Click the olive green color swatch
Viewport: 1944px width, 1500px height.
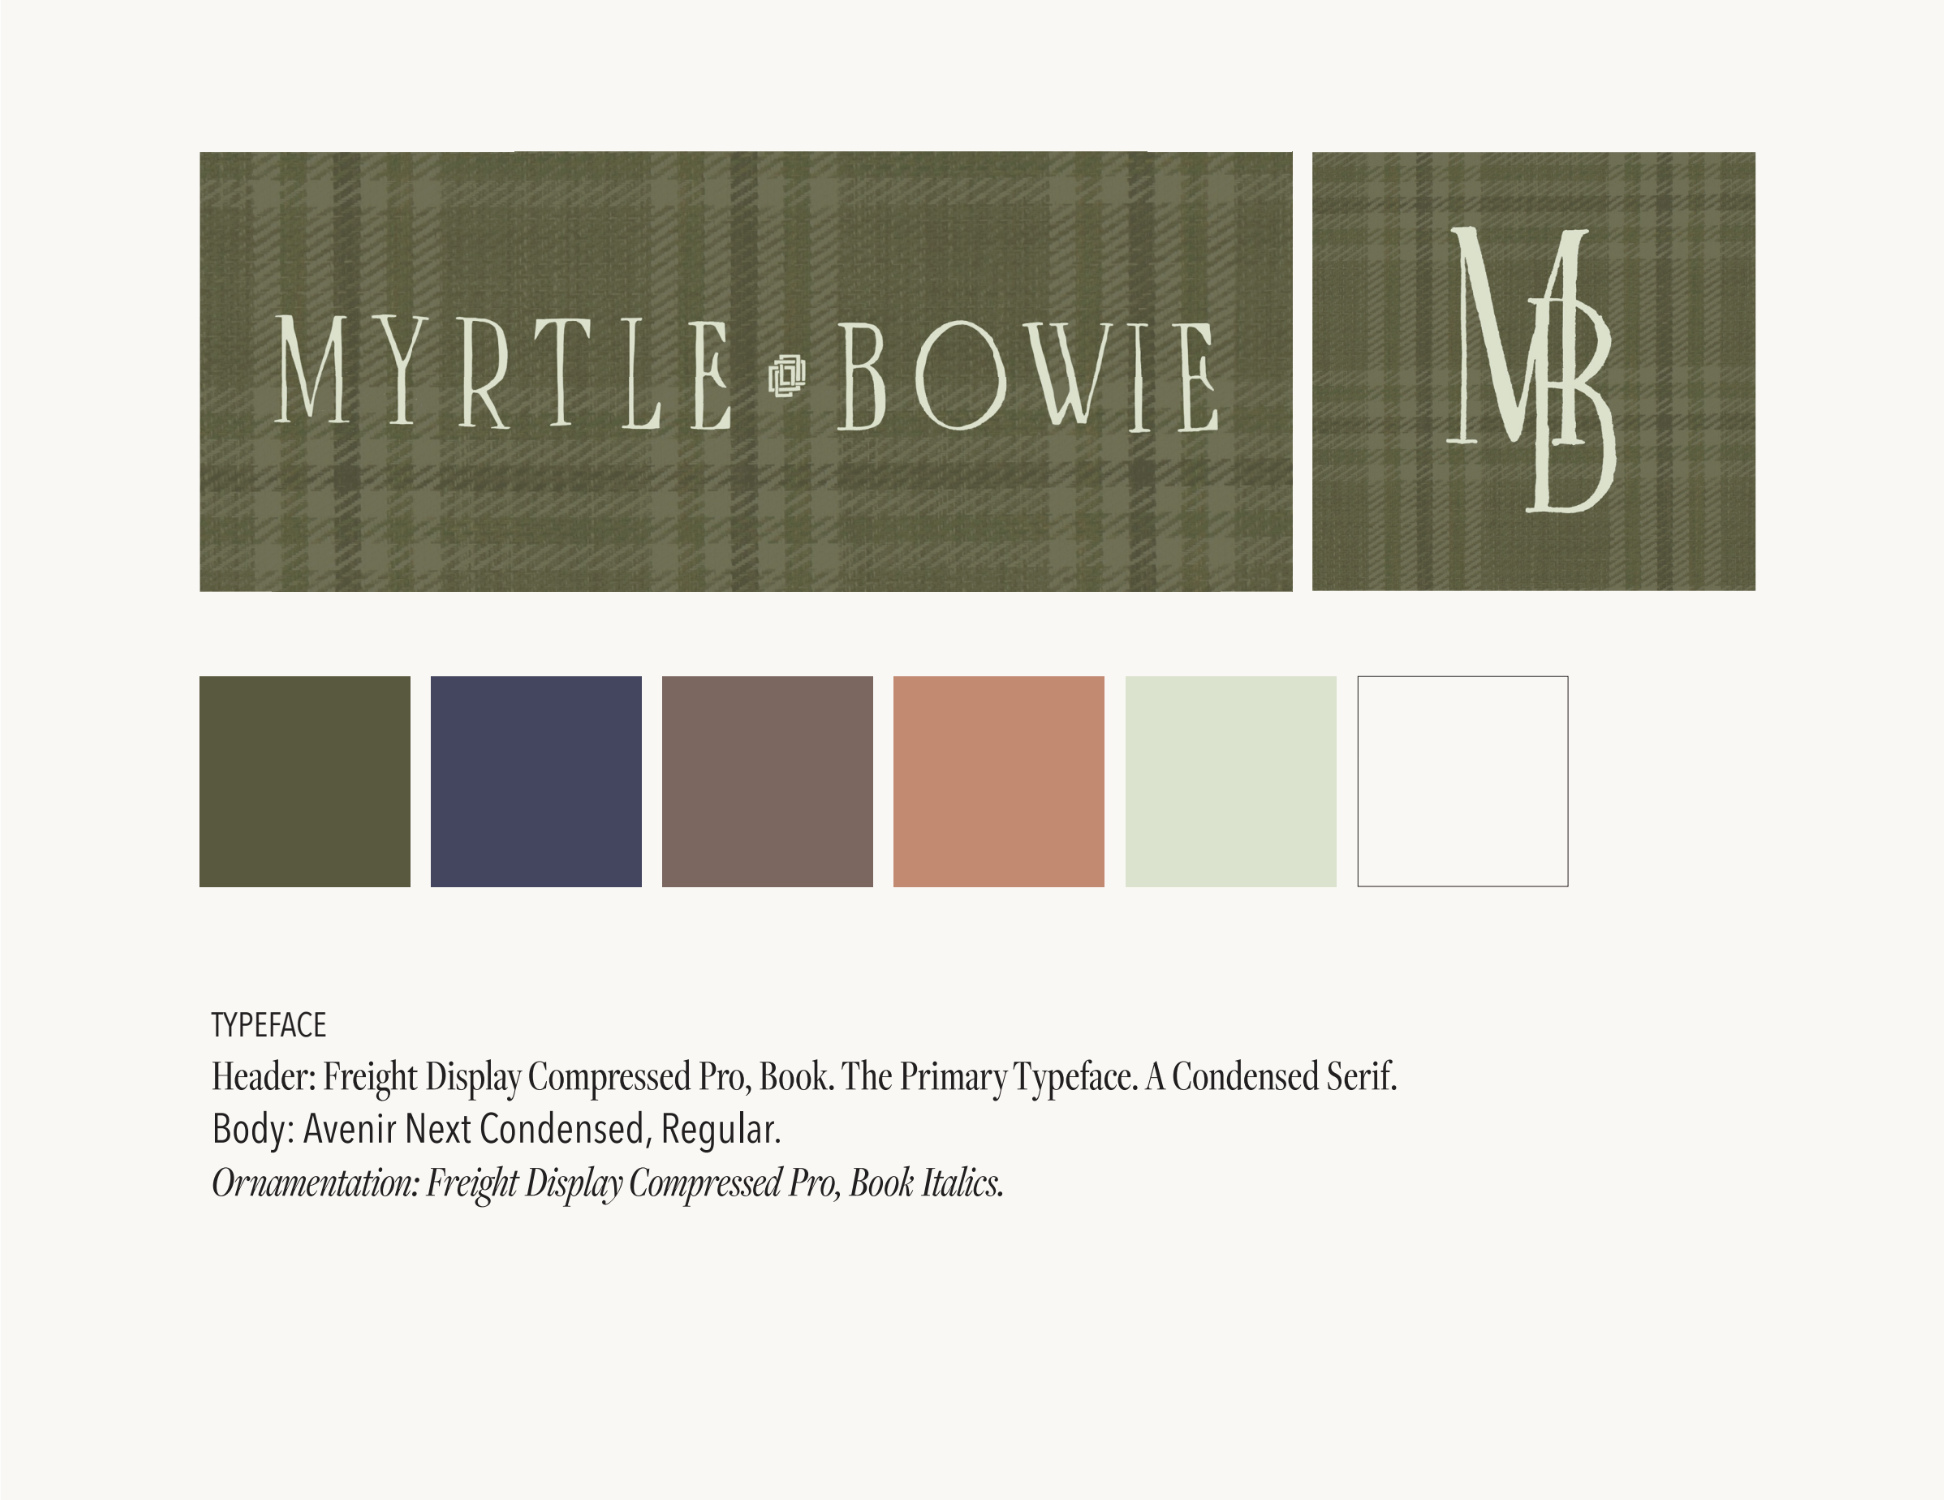coord(305,781)
